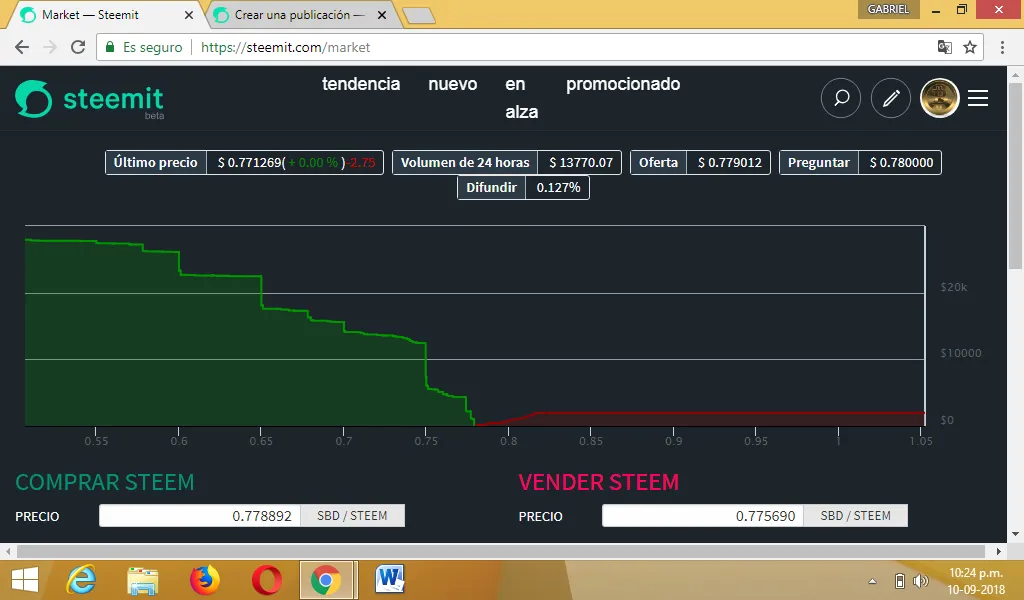
Task: Open the hamburger menu icon
Action: 978,98
